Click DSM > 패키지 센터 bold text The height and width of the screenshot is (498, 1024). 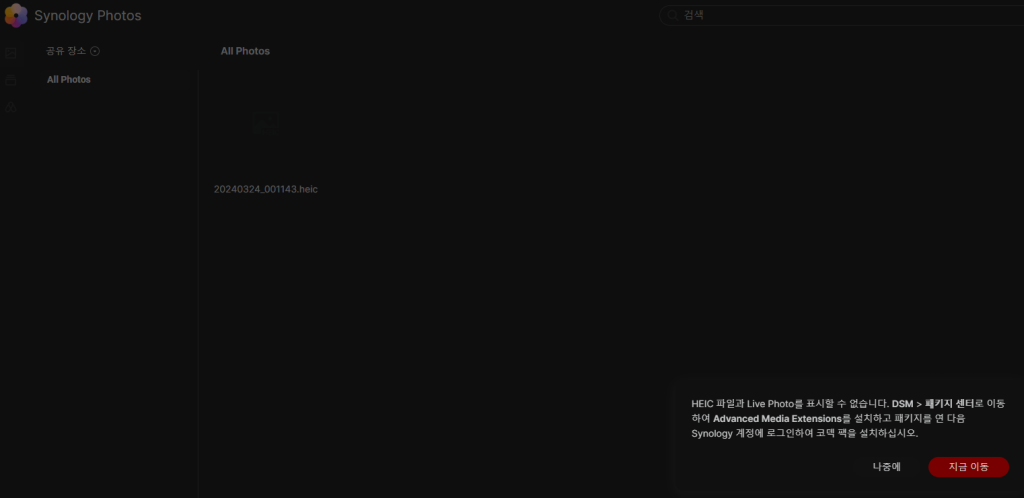click(x=932, y=403)
